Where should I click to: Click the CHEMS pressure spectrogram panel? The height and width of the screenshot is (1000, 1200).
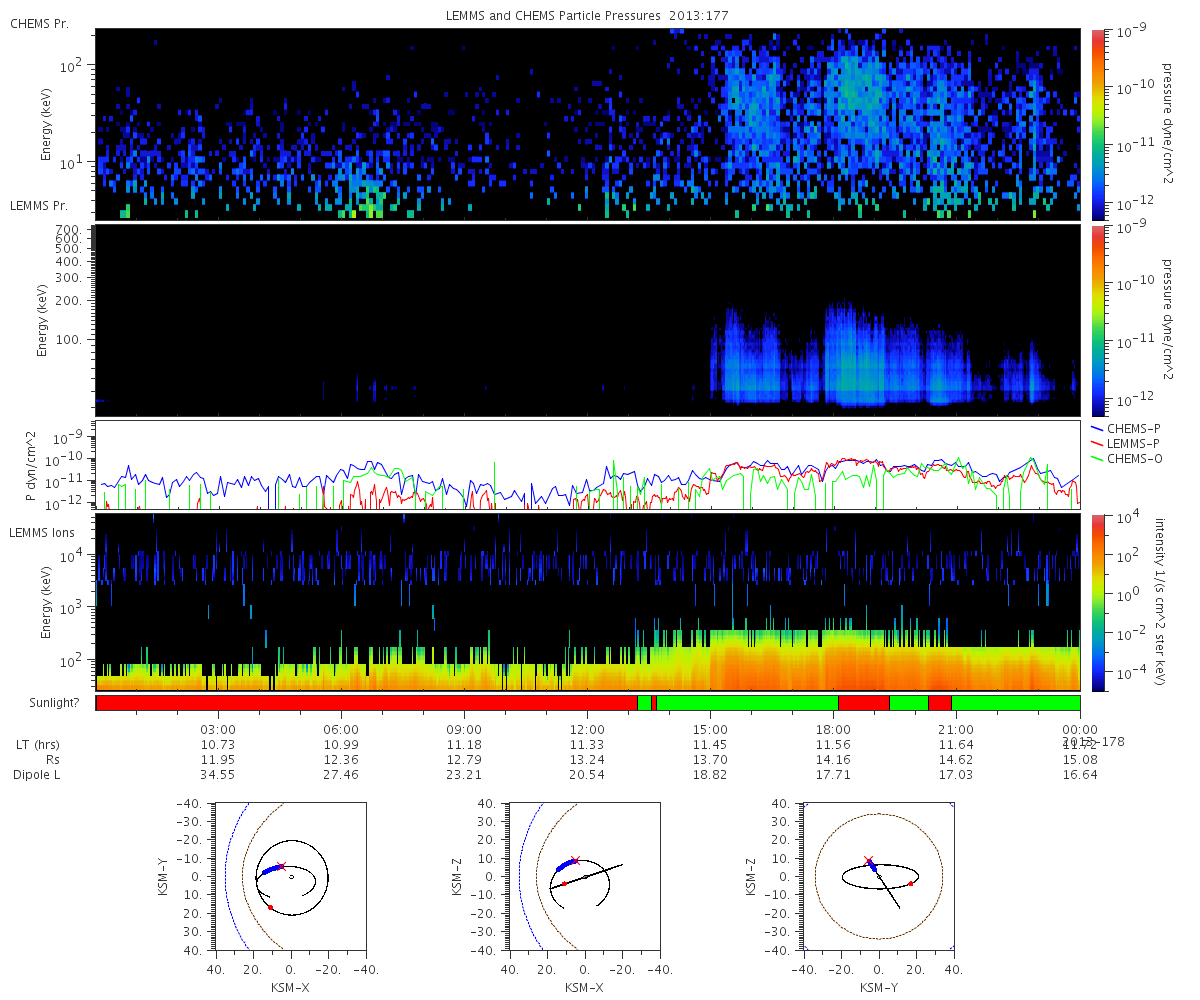pyautogui.click(x=588, y=125)
